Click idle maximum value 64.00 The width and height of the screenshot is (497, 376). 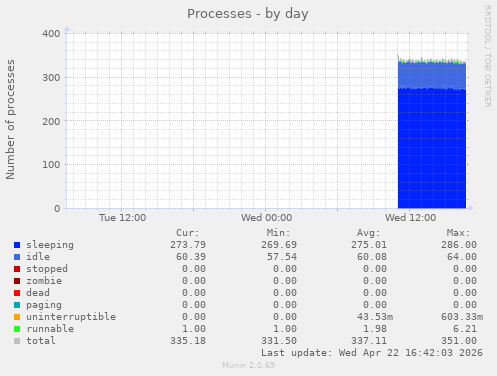pyautogui.click(x=462, y=257)
